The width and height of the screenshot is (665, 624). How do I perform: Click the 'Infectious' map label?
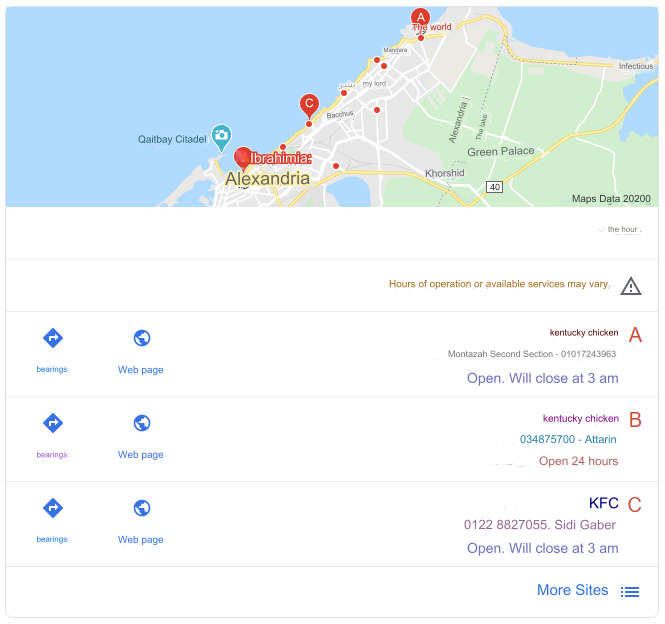636,66
